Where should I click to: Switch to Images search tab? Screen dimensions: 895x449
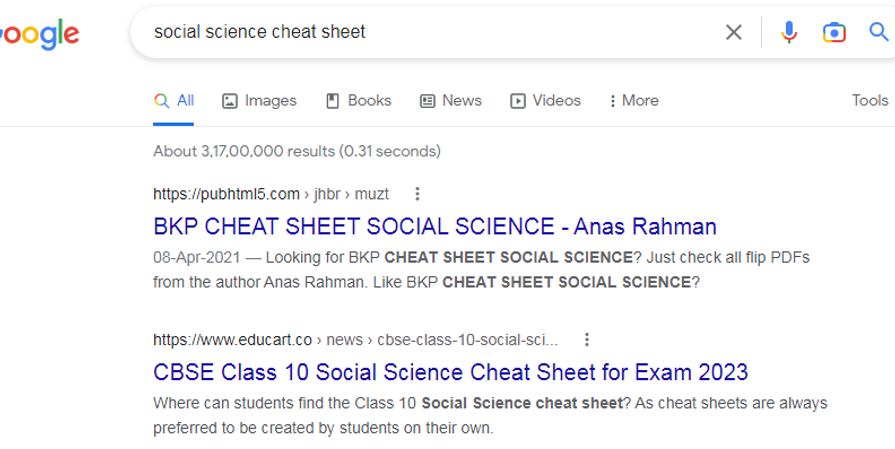(259, 100)
